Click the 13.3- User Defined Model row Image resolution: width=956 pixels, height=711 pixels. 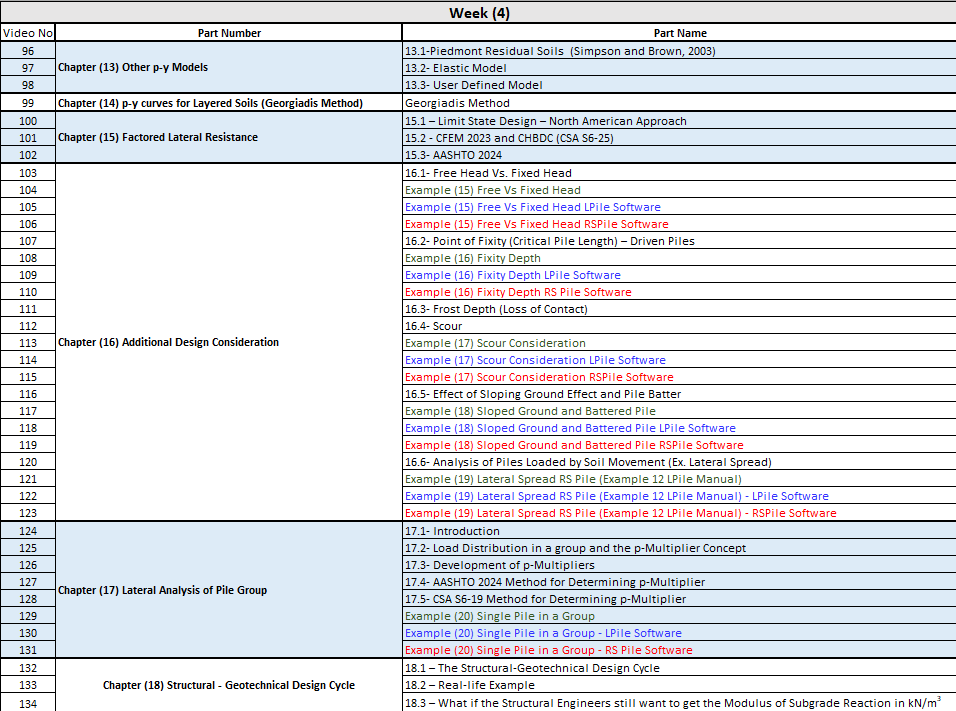[x=473, y=85]
